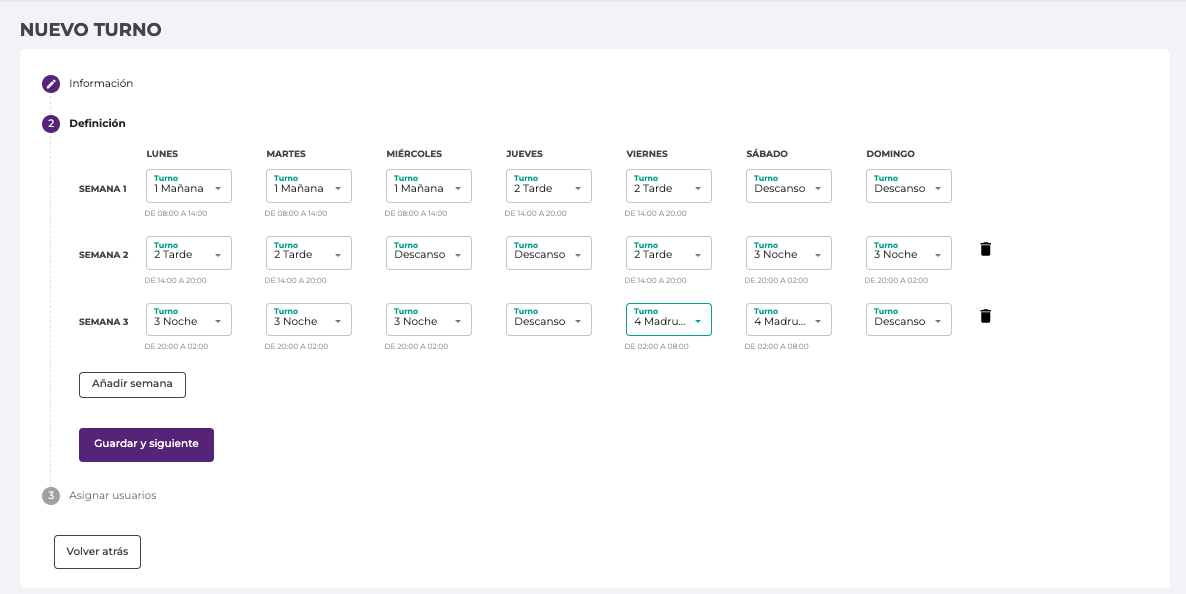The image size is (1186, 594).
Task: Open Semana 3 Viernes Madrugada dropdown
Action: 669,320
